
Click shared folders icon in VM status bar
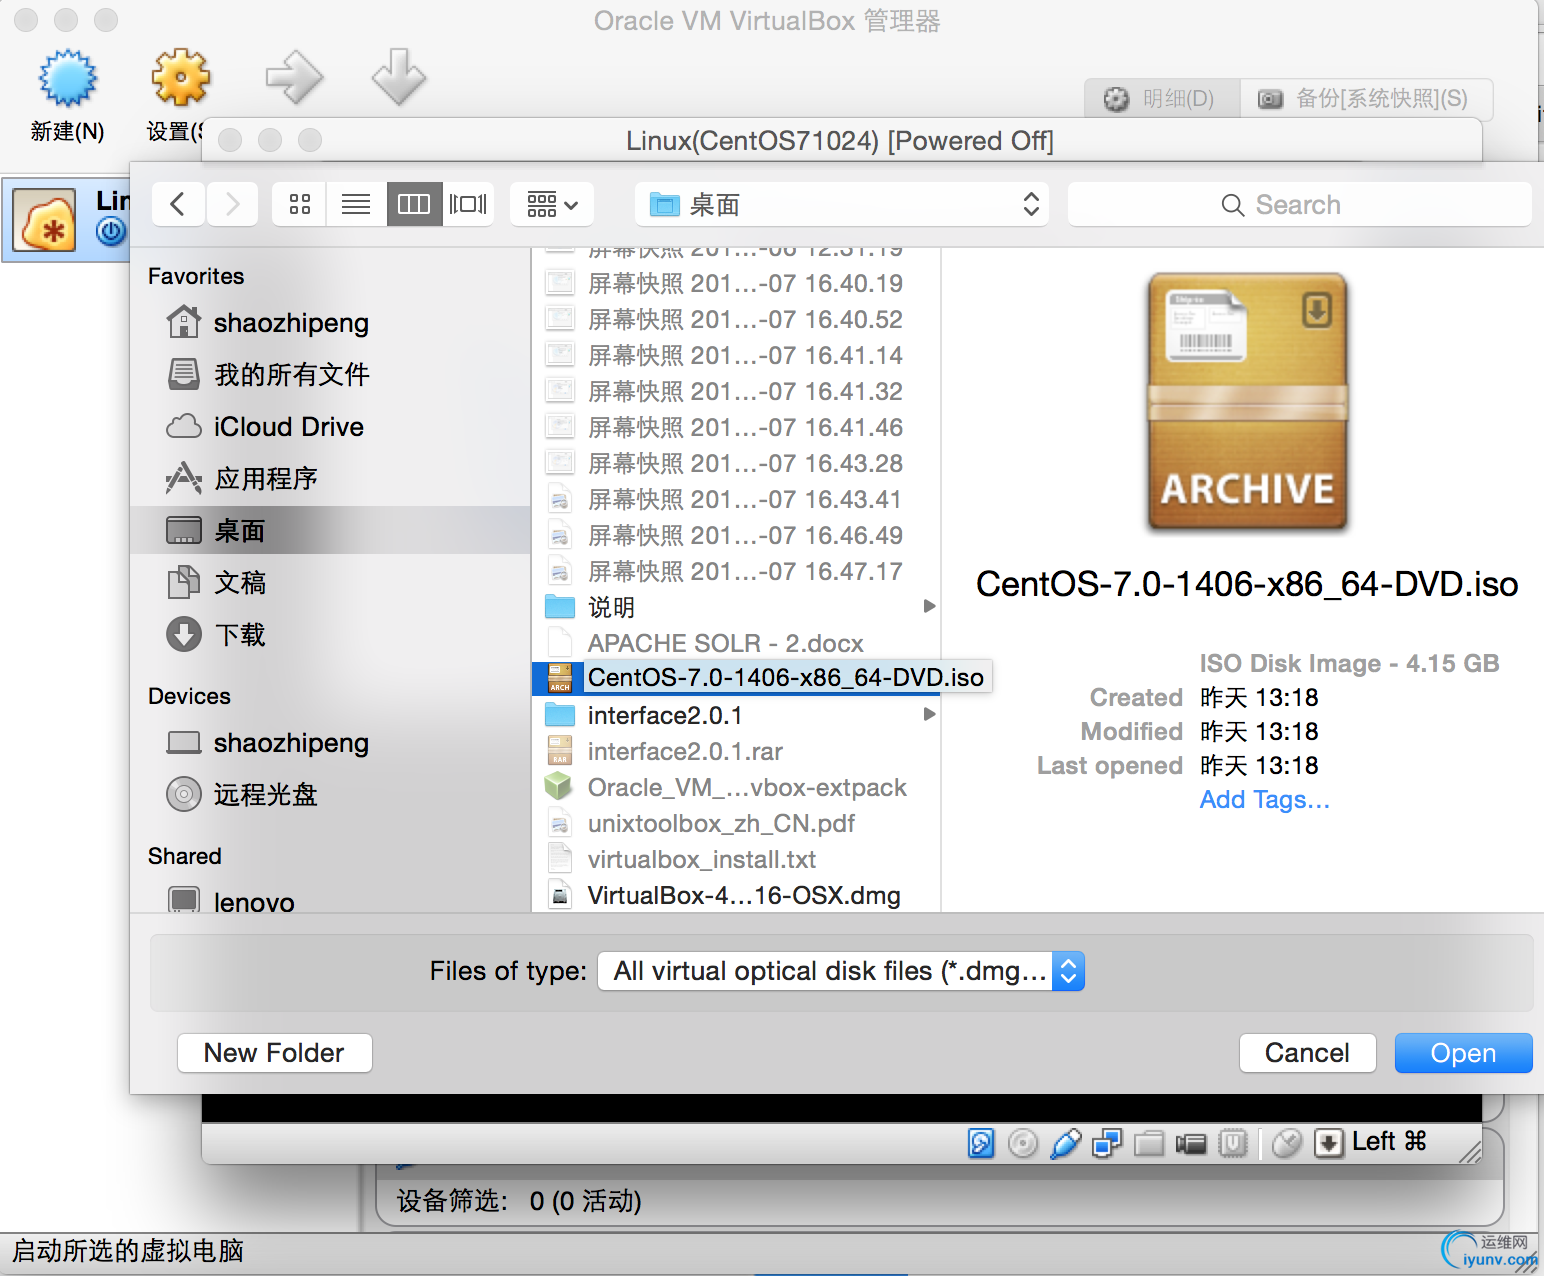[x=1149, y=1142]
